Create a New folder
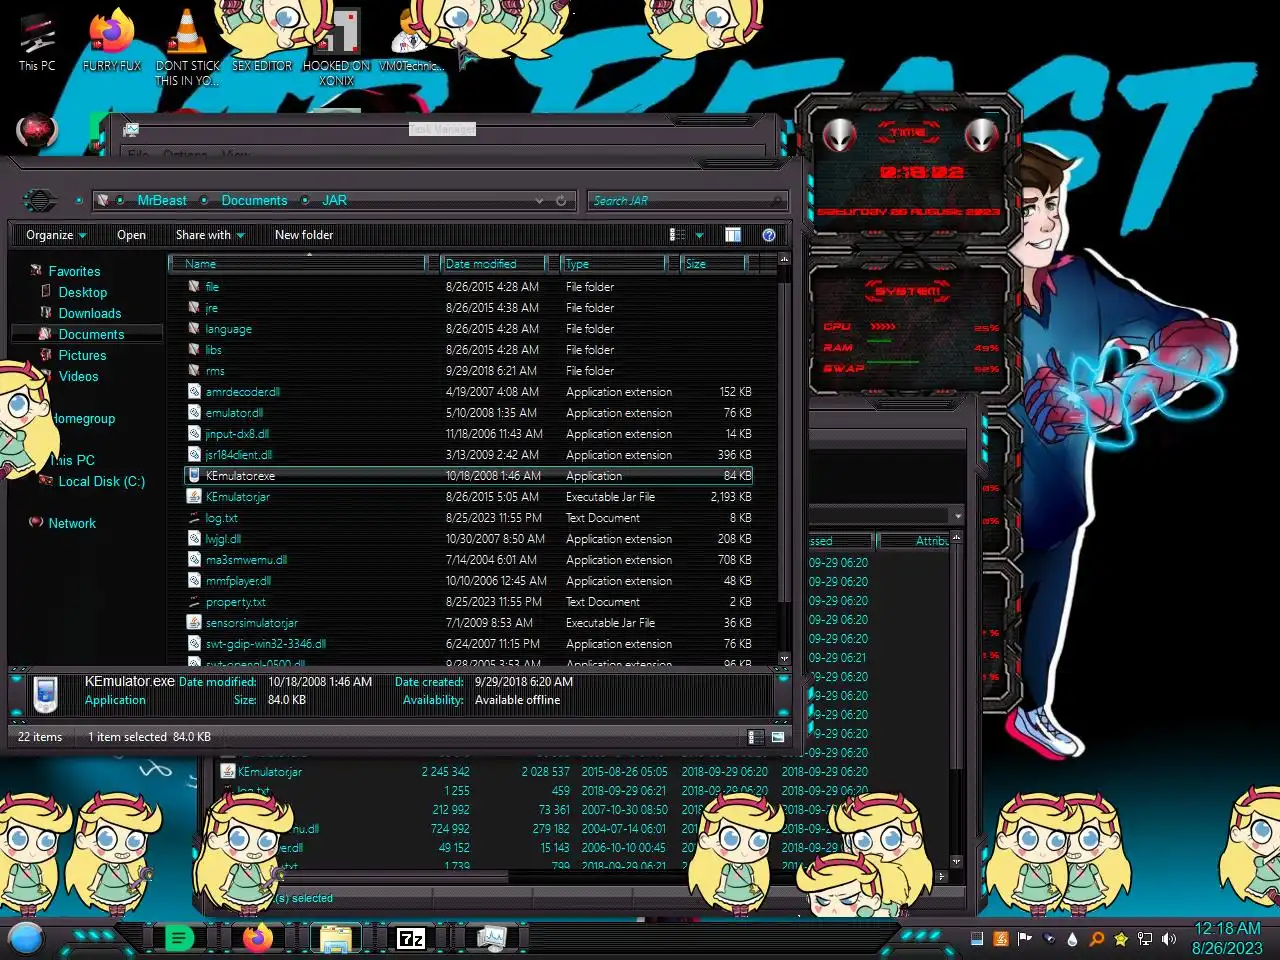1280x960 pixels. pyautogui.click(x=304, y=235)
